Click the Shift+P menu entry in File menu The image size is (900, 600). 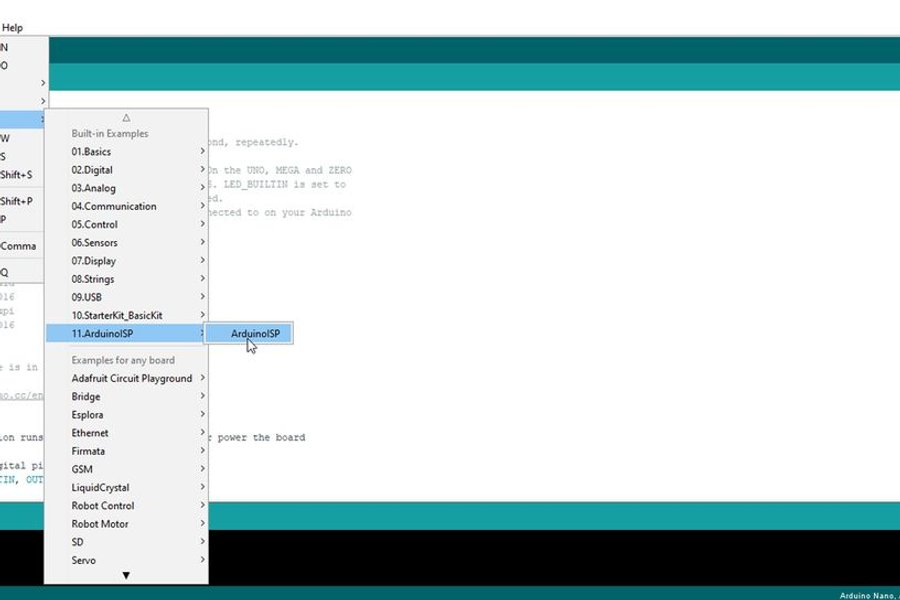[x=22, y=202]
